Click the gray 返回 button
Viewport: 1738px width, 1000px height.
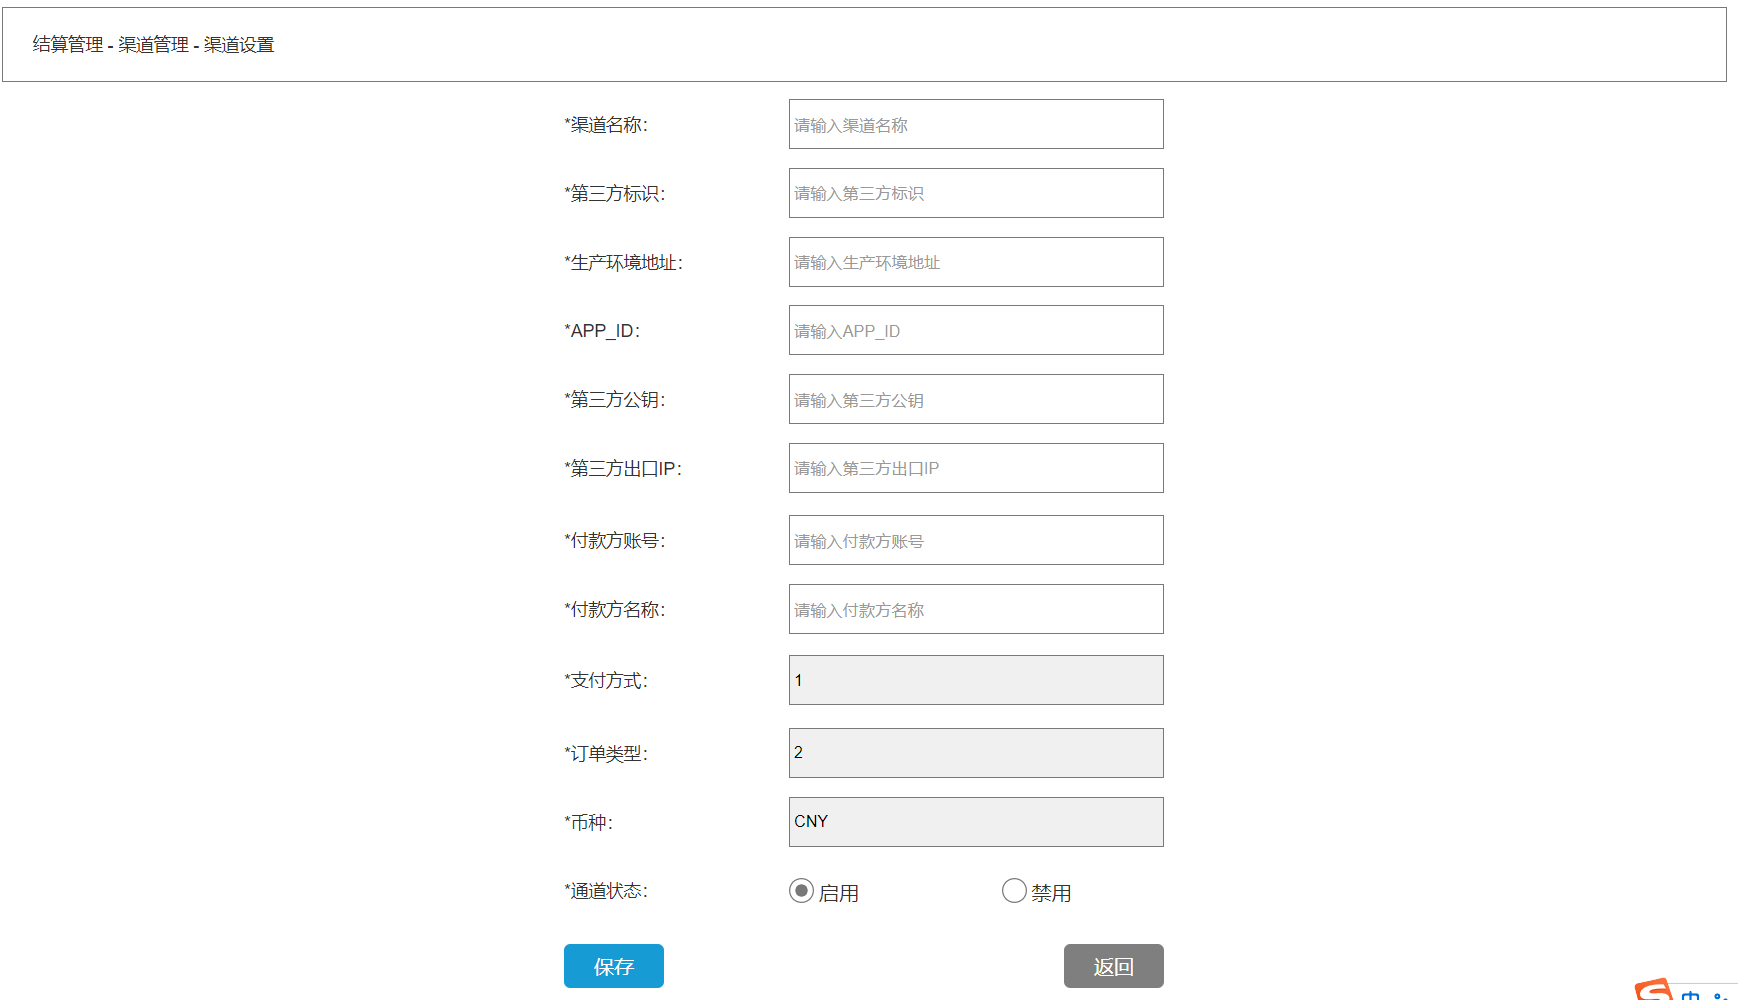pyautogui.click(x=1114, y=966)
